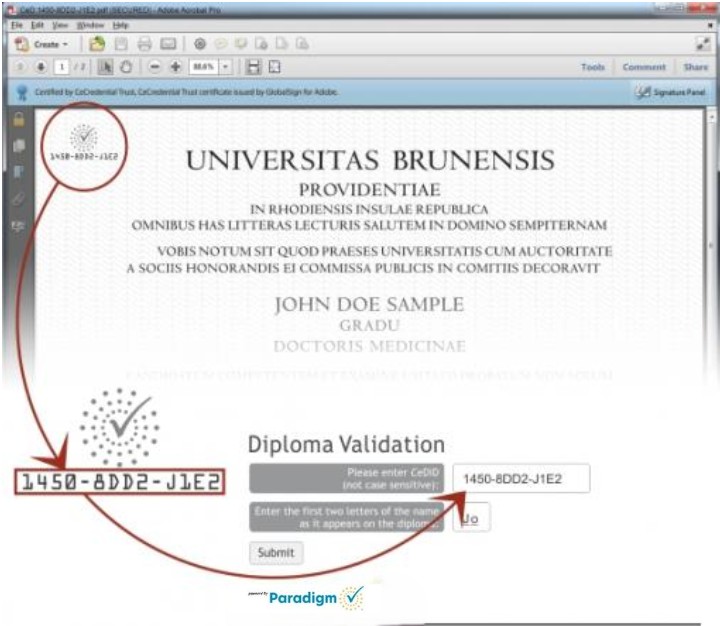Zoom out with minus button

[x=155, y=67]
